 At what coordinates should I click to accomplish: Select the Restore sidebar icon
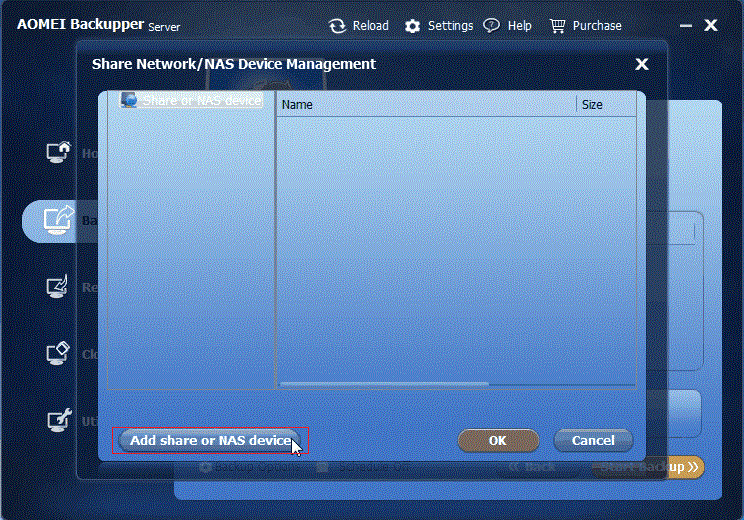pos(57,287)
